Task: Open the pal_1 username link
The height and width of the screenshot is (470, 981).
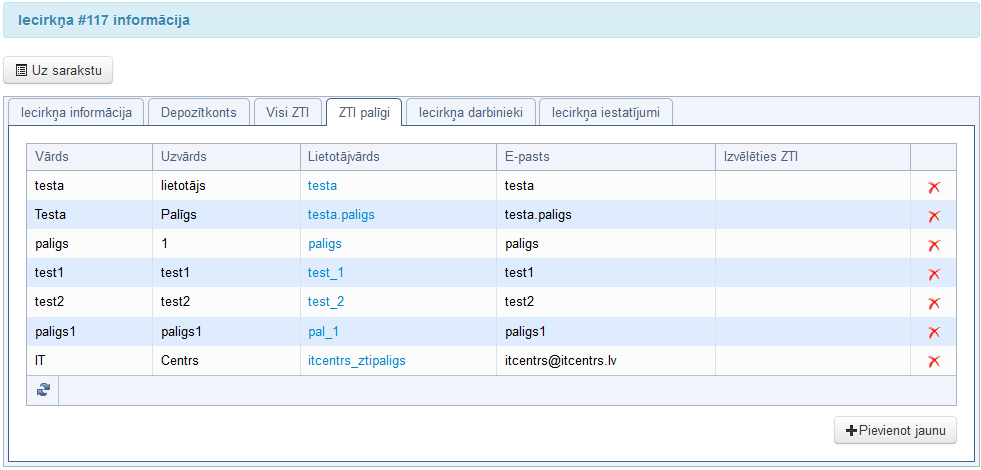Action: point(323,331)
